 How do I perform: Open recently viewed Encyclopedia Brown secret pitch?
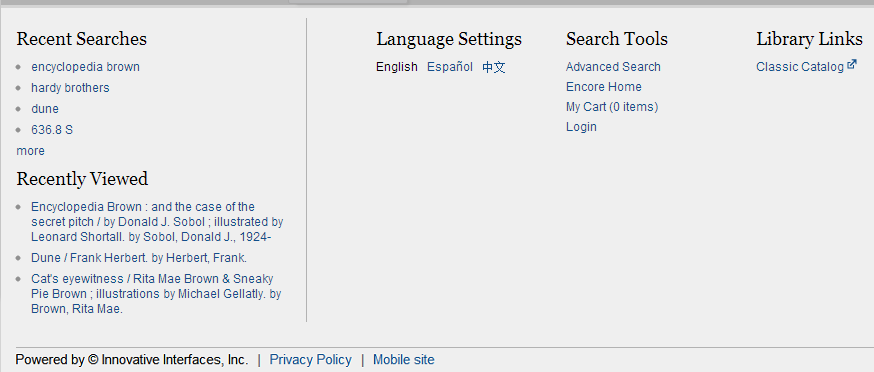[157, 222]
